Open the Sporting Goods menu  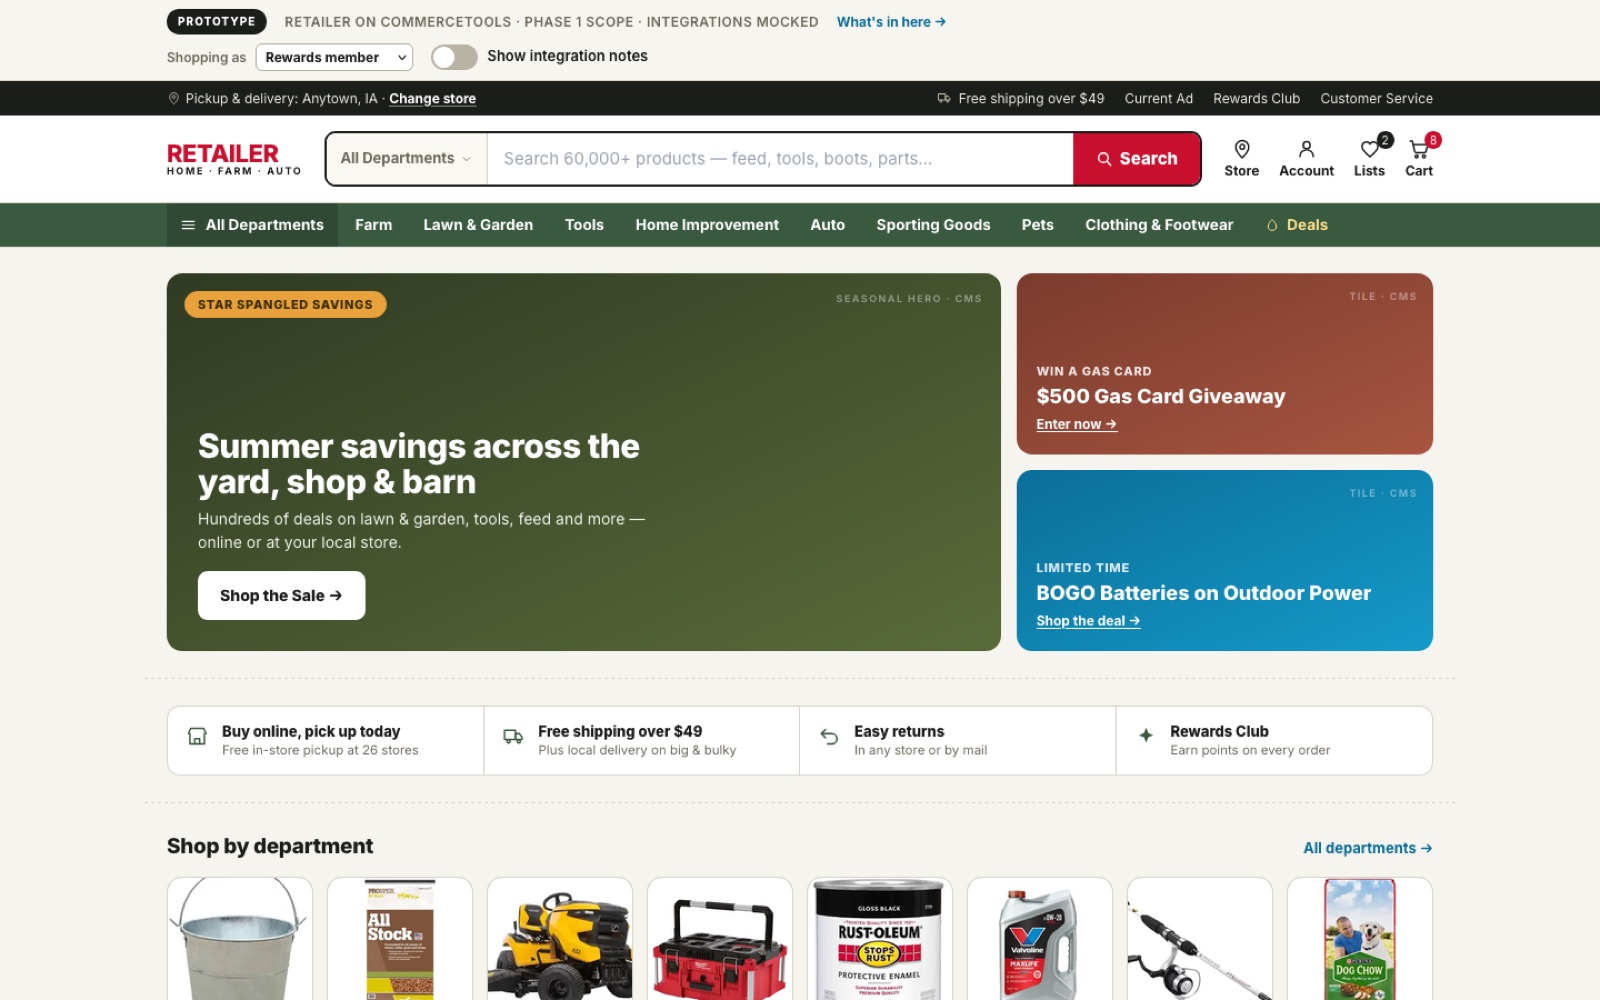click(933, 225)
